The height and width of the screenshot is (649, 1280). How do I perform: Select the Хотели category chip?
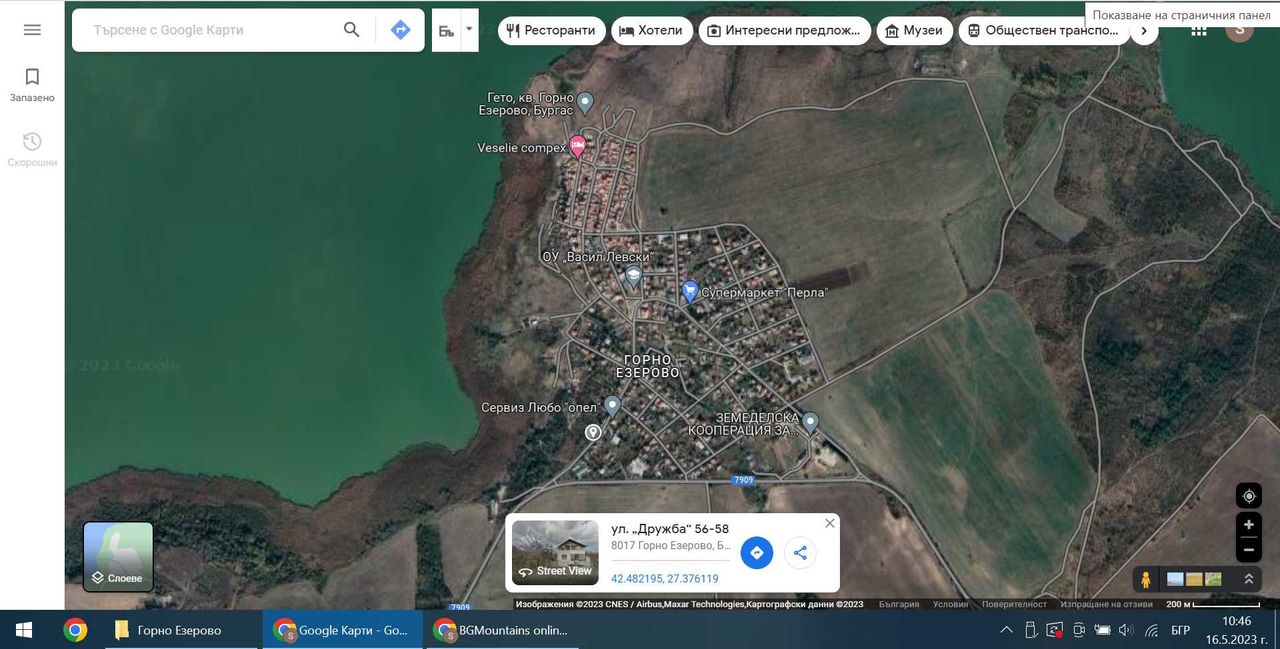tap(651, 30)
